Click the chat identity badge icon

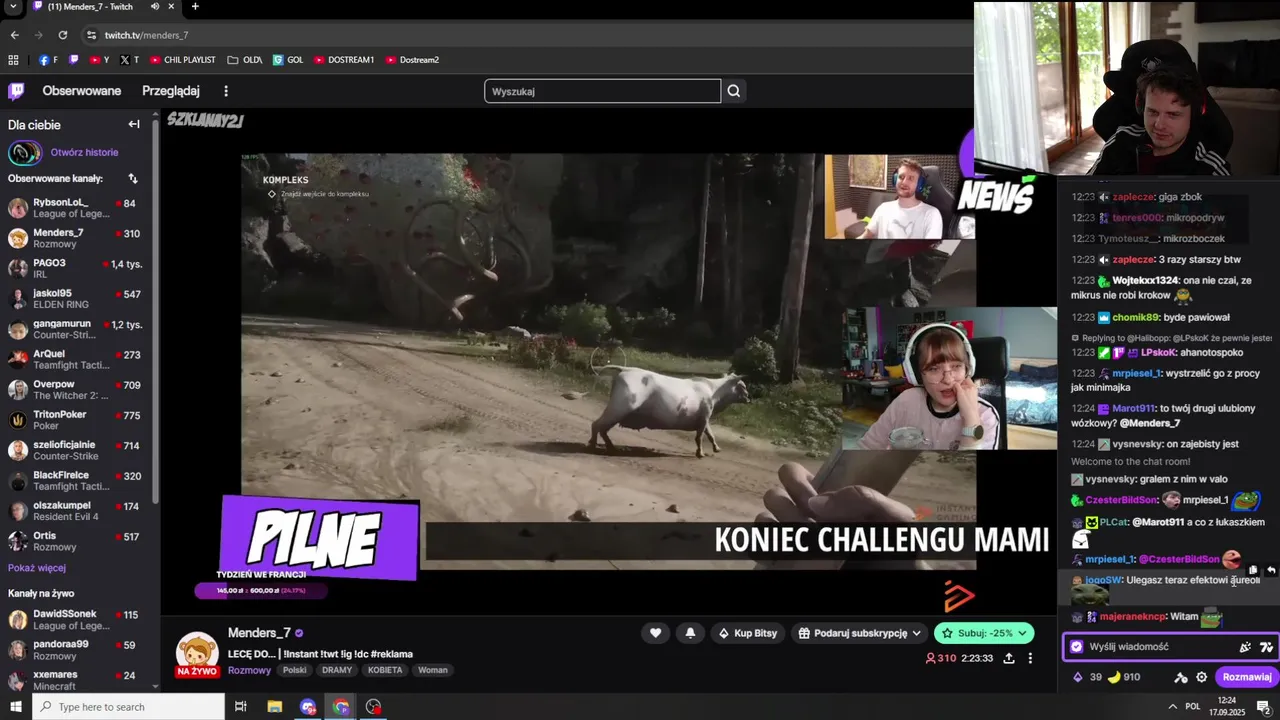(1076, 647)
